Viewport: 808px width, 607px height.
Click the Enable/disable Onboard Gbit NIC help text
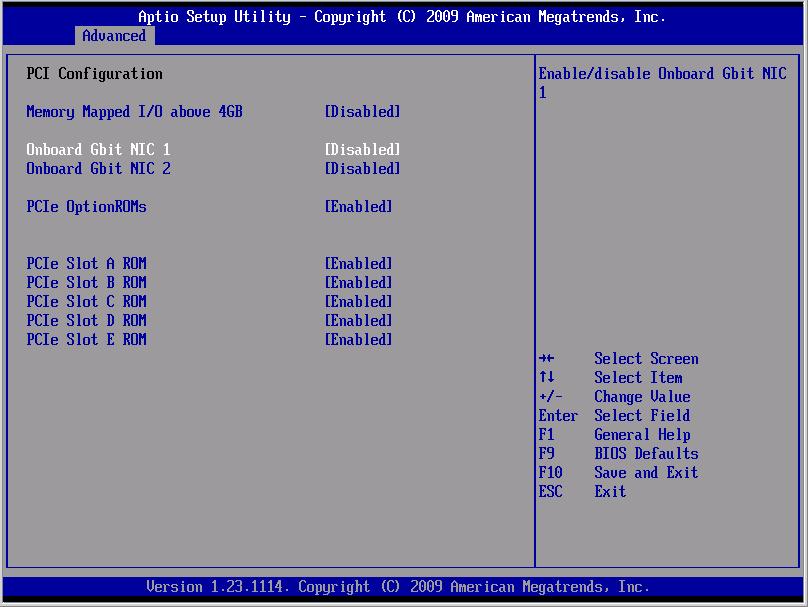point(663,83)
